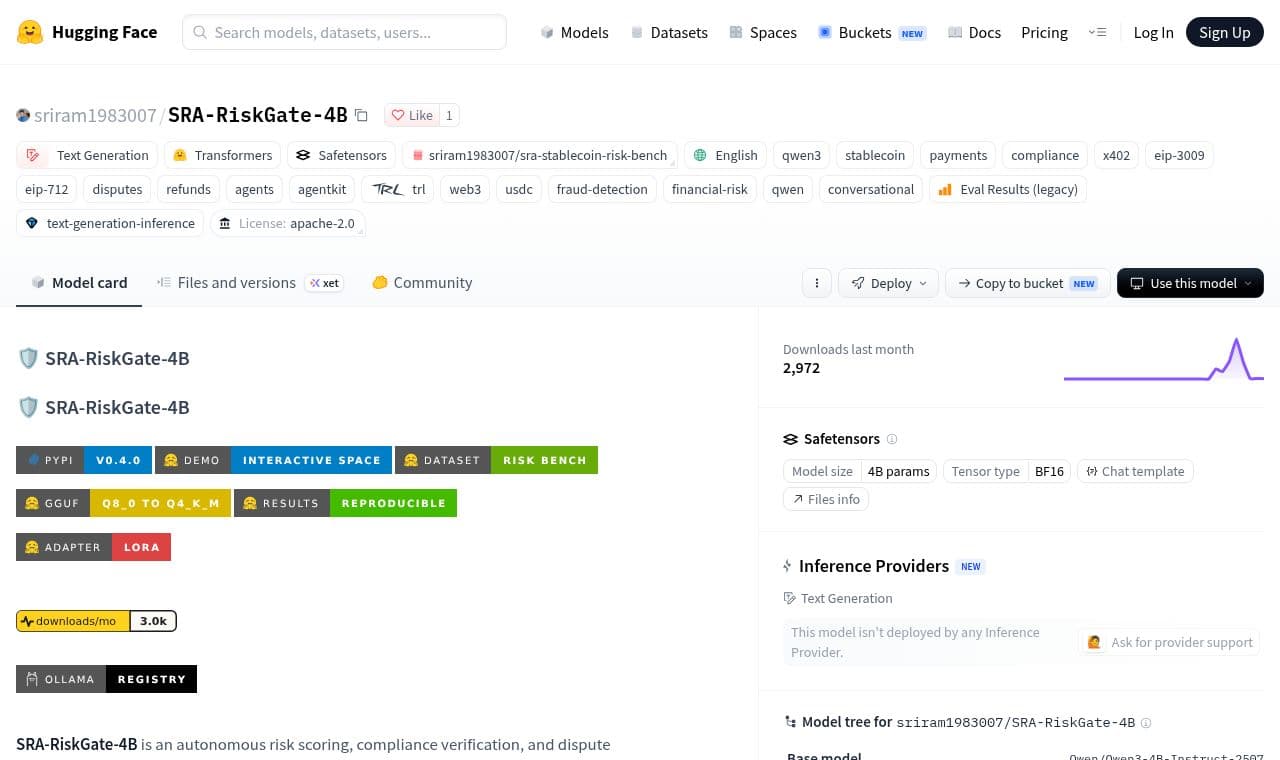Click the user avatar beside sriram1983007
1280x760 pixels.
coord(23,115)
